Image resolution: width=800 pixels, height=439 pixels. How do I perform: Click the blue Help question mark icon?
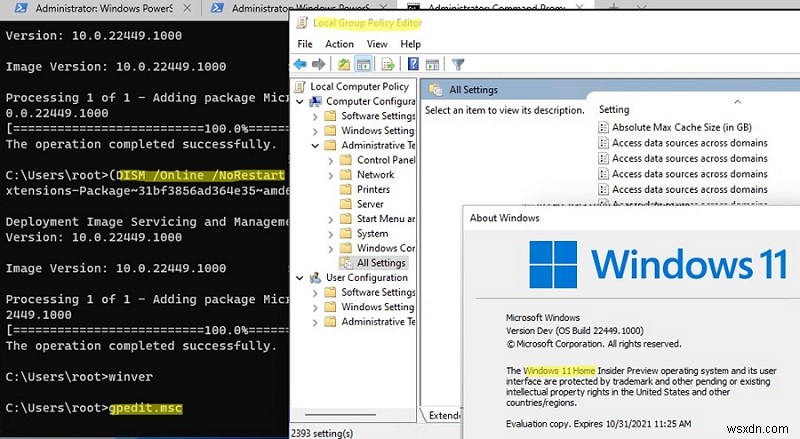click(x=413, y=64)
